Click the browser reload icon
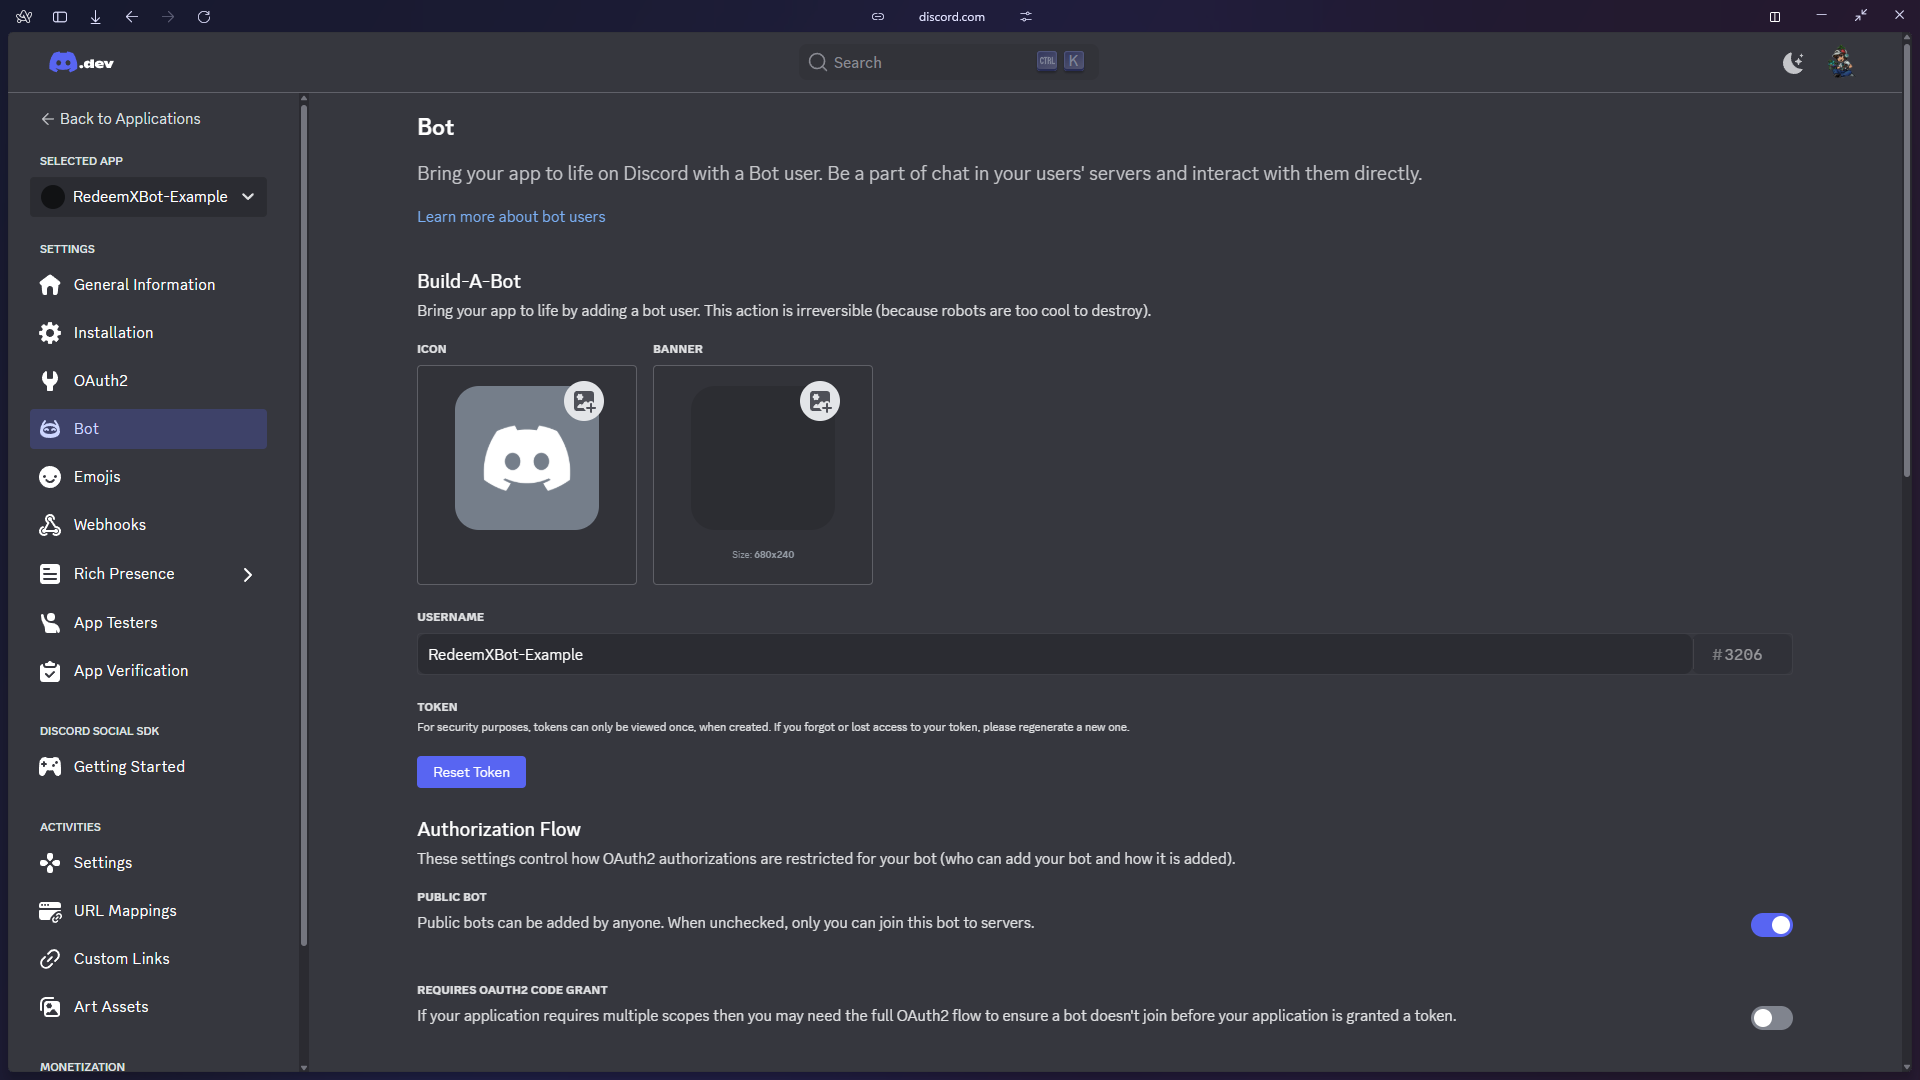 pos(204,17)
